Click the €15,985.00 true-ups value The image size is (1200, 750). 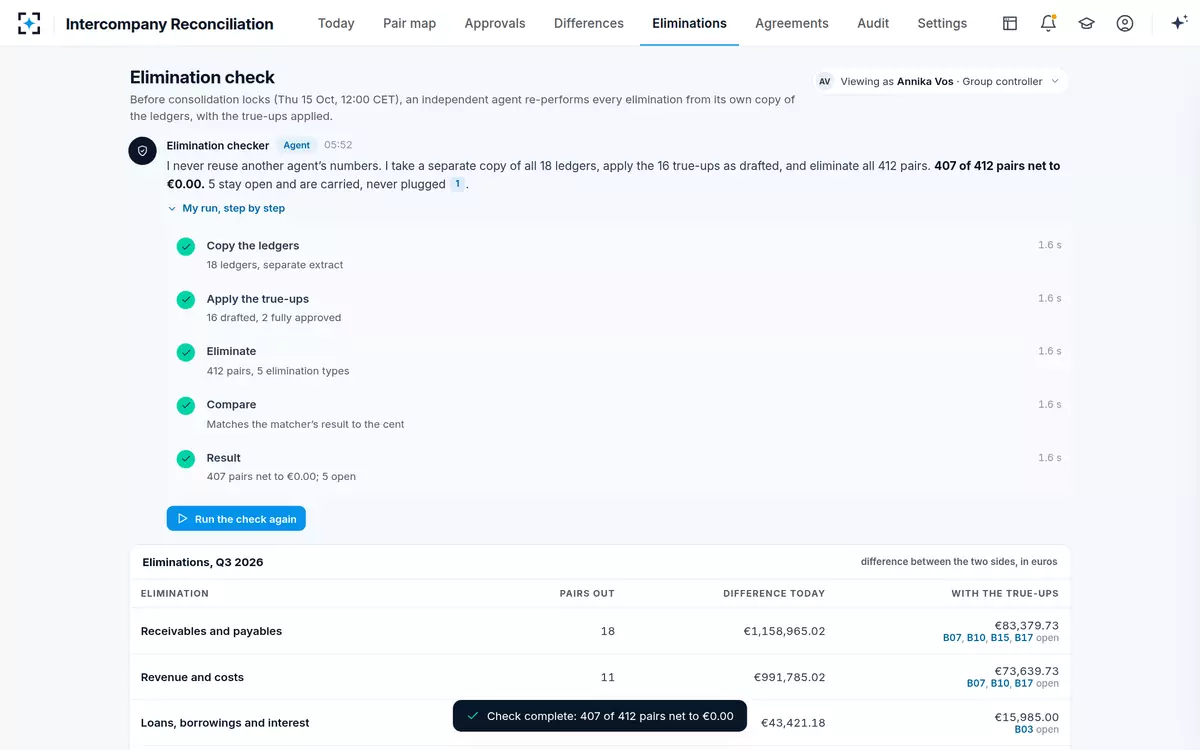coord(1027,717)
